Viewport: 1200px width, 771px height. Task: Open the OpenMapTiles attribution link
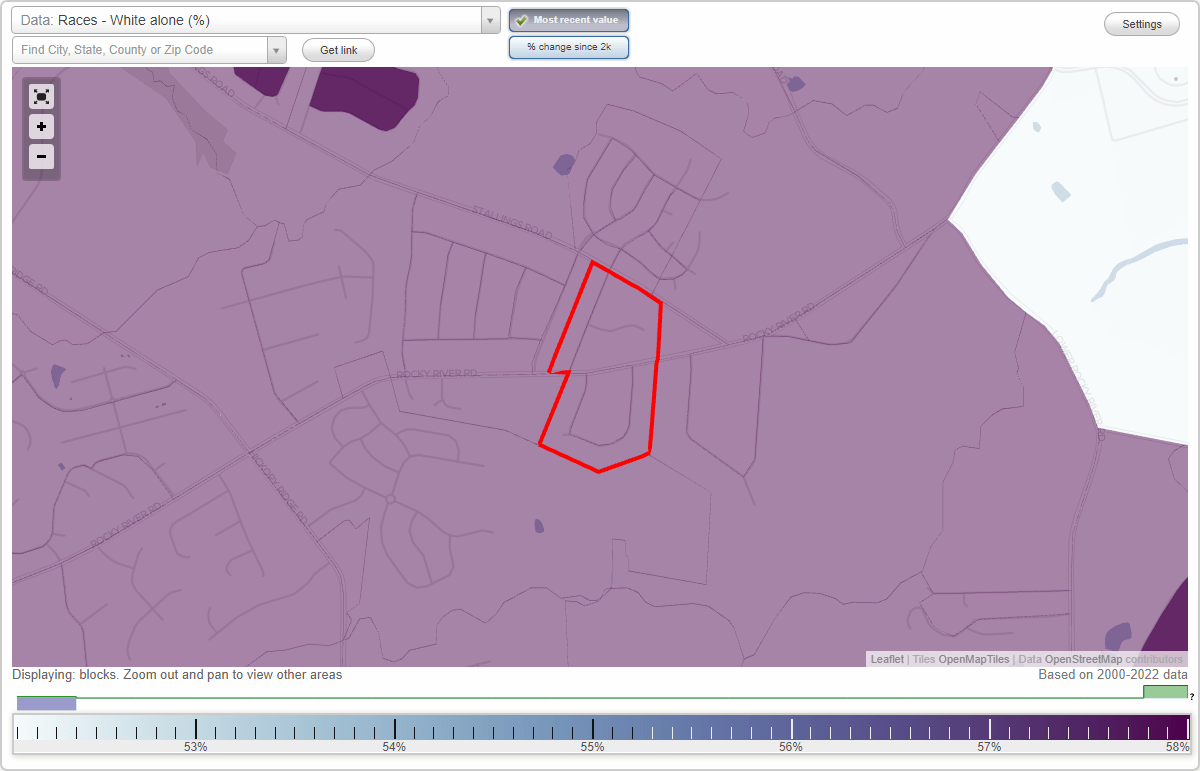tap(971, 659)
